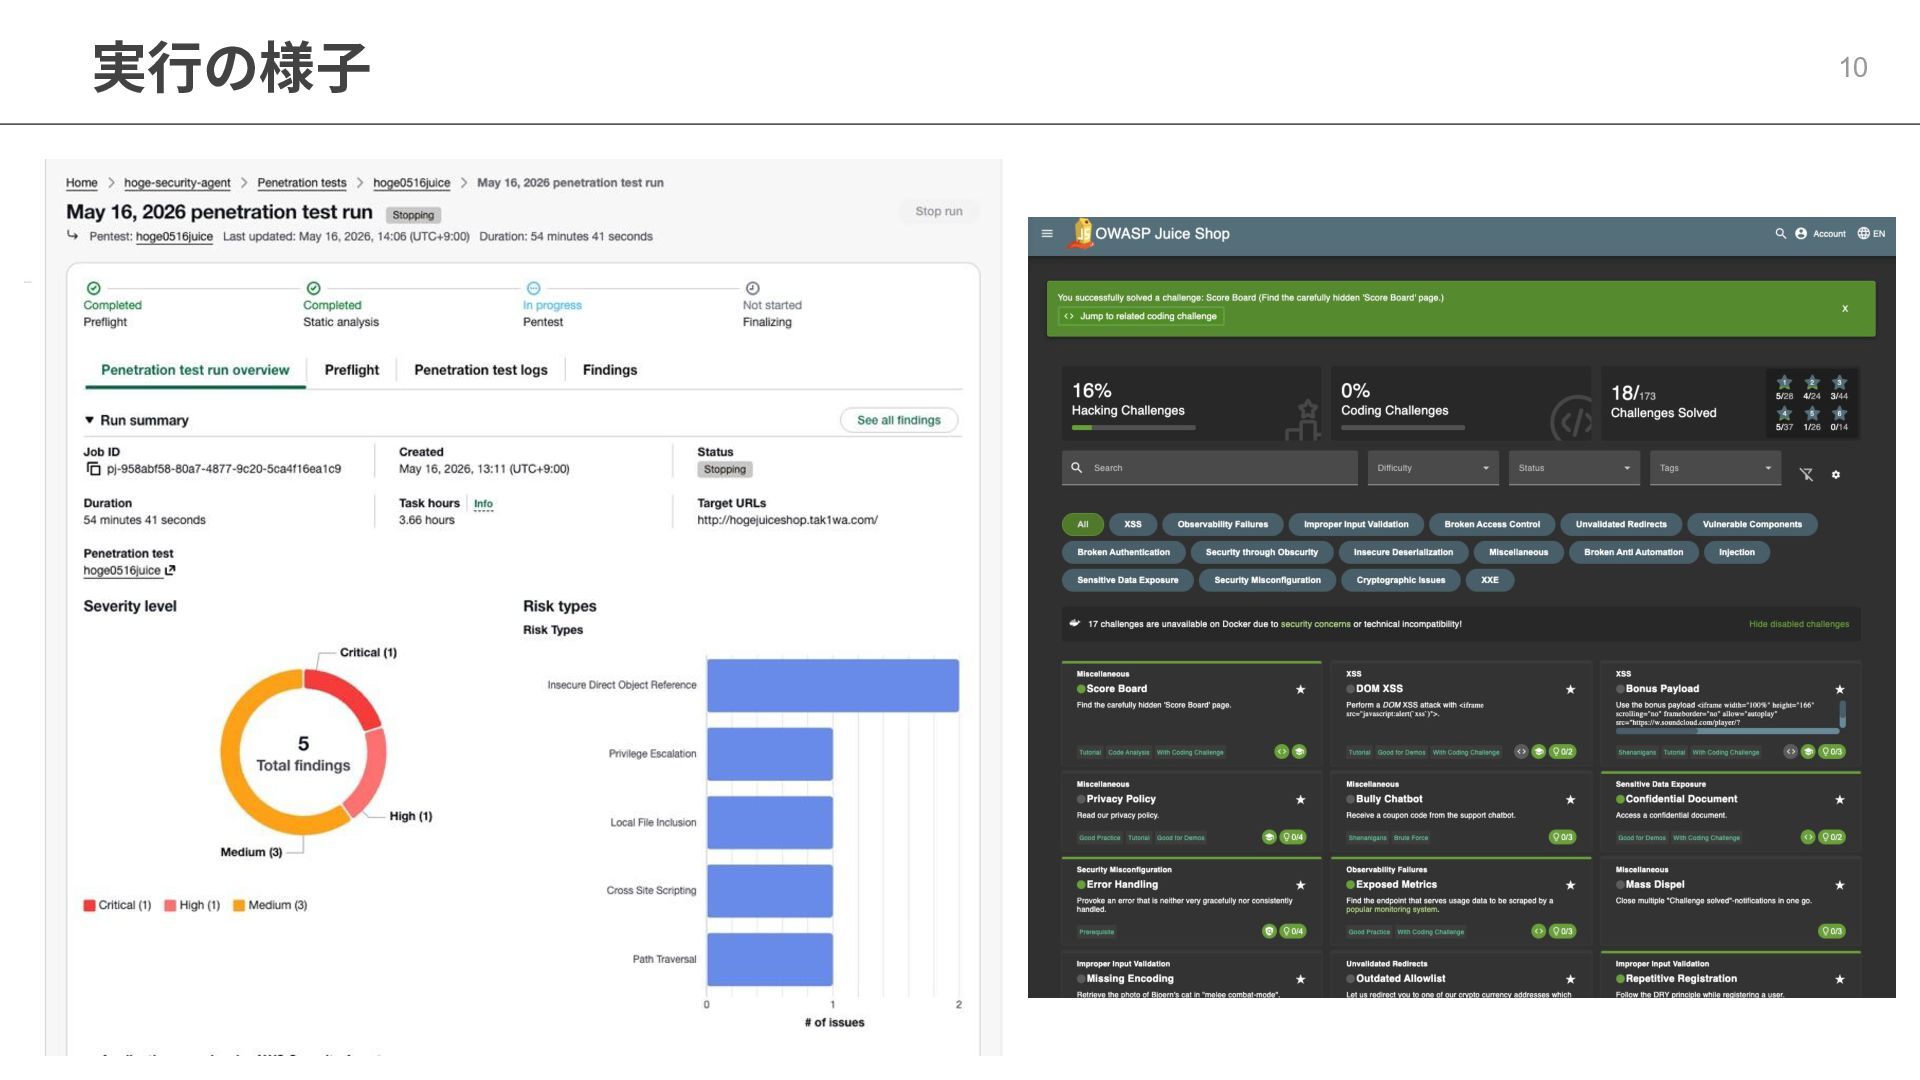Open the Account menu icon
This screenshot has width=1920, height=1080.
pos(1801,234)
